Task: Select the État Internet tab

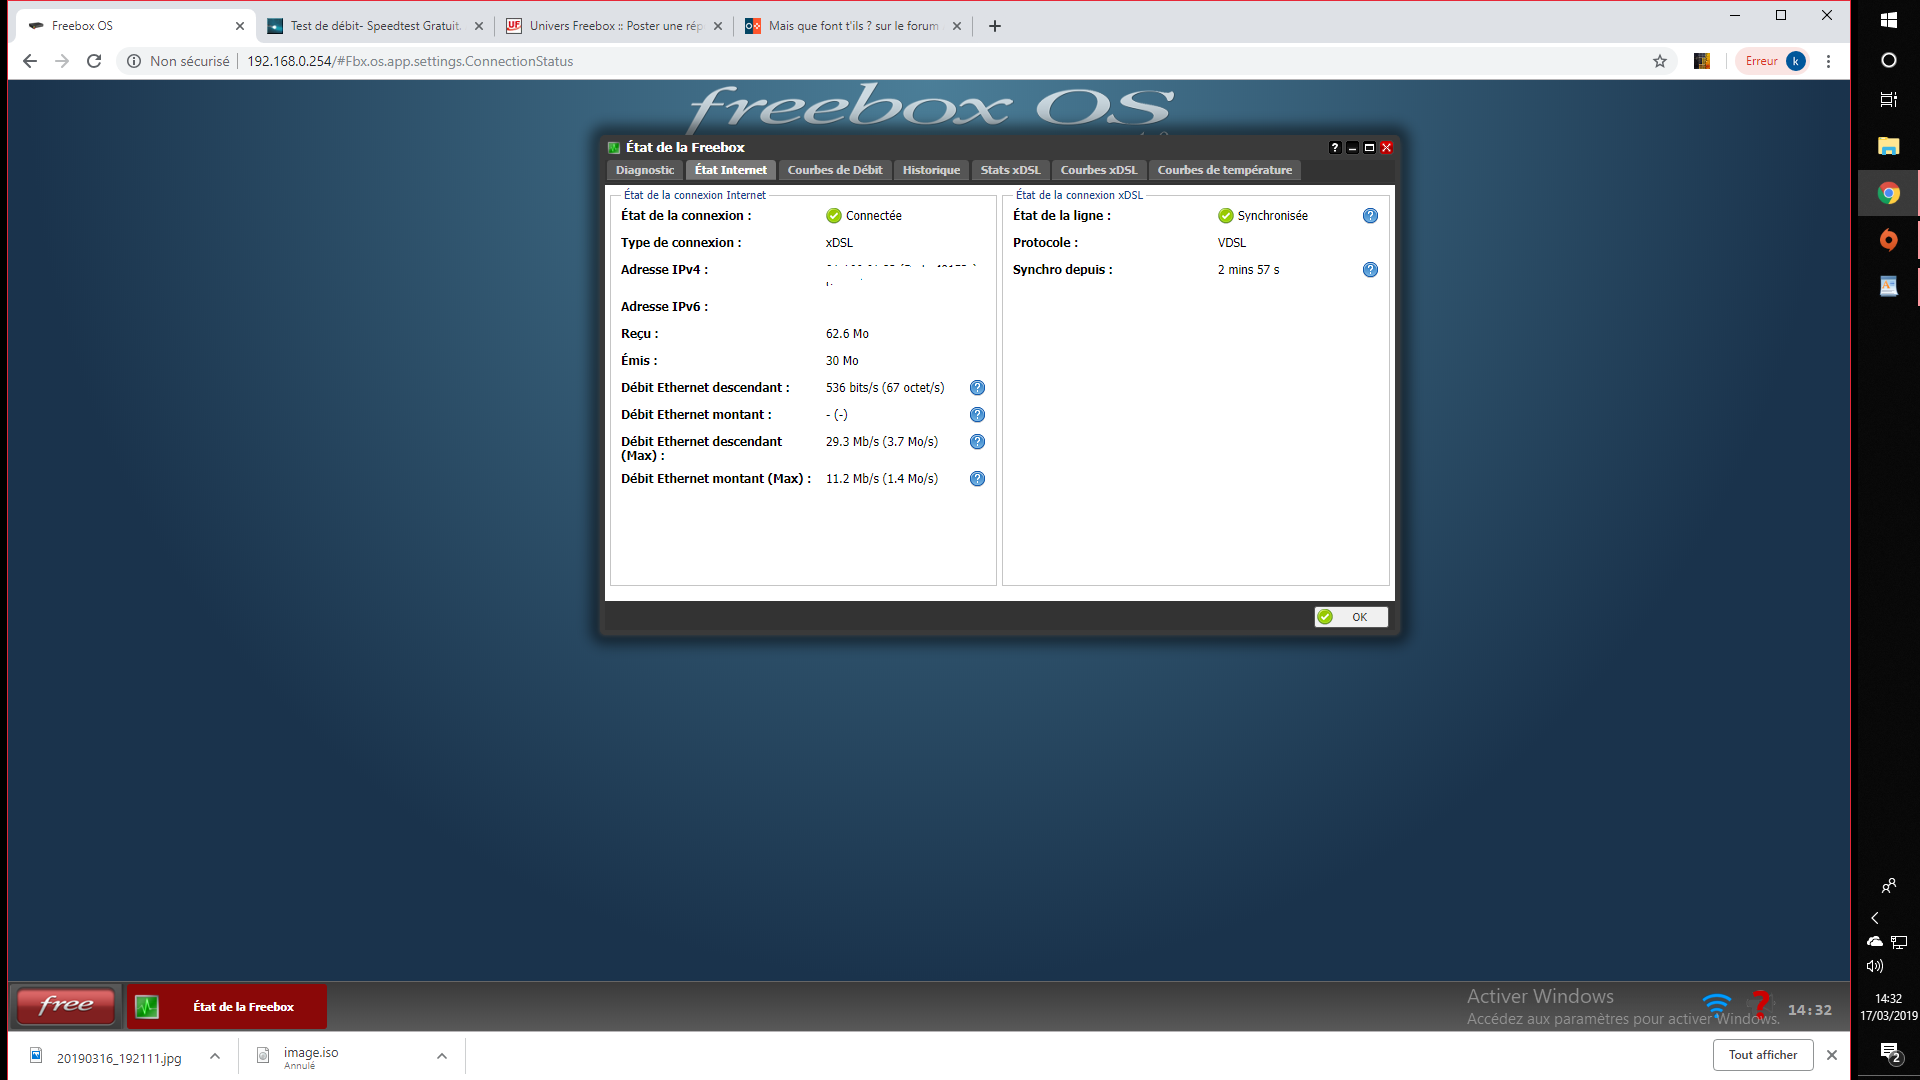Action: 731,170
